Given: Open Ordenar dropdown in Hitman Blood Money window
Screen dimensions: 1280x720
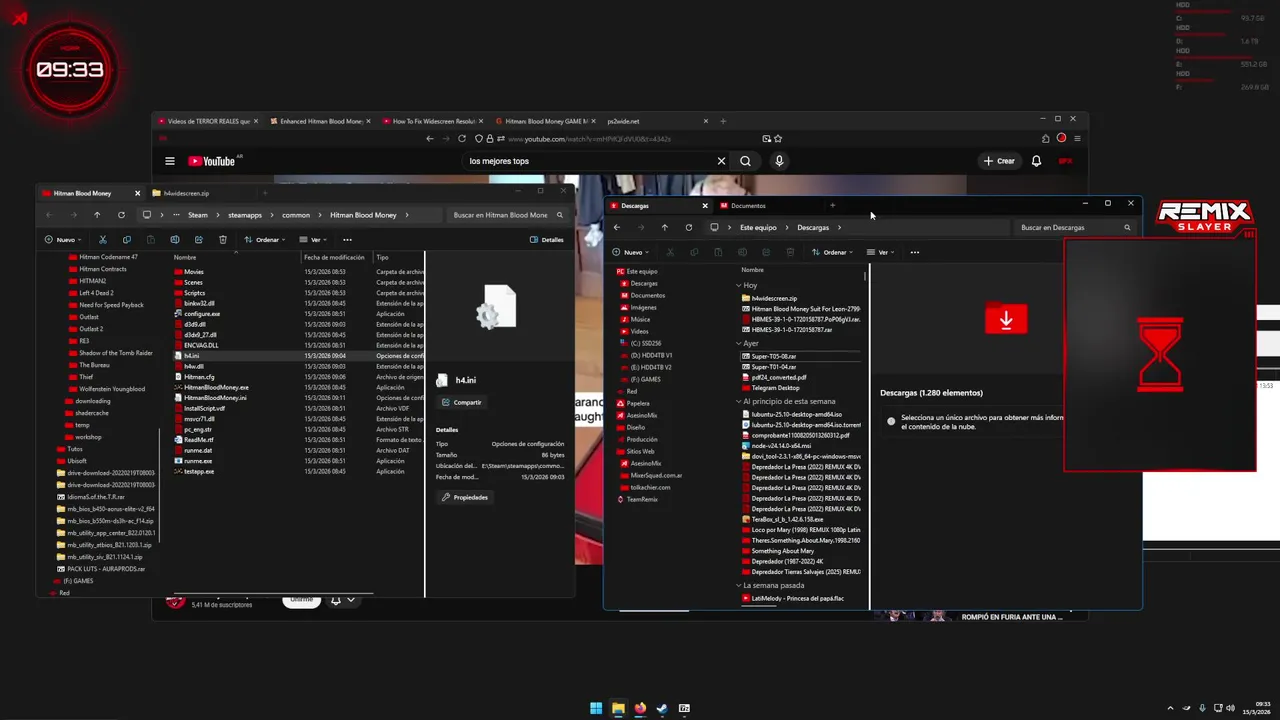Looking at the screenshot, I should coord(265,240).
